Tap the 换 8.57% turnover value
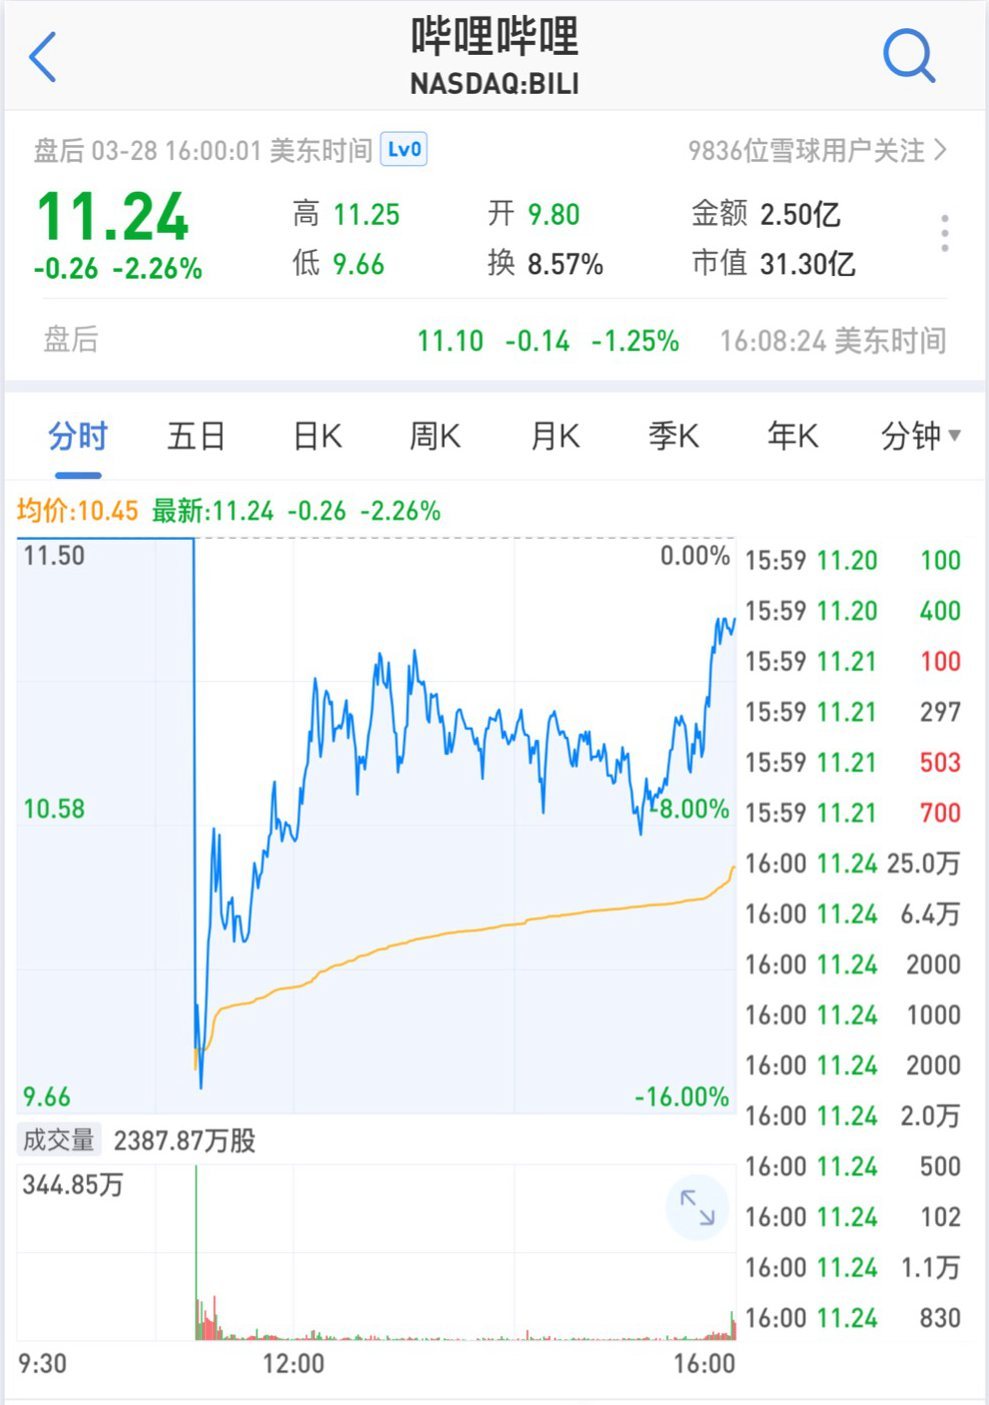989x1405 pixels. 545,265
